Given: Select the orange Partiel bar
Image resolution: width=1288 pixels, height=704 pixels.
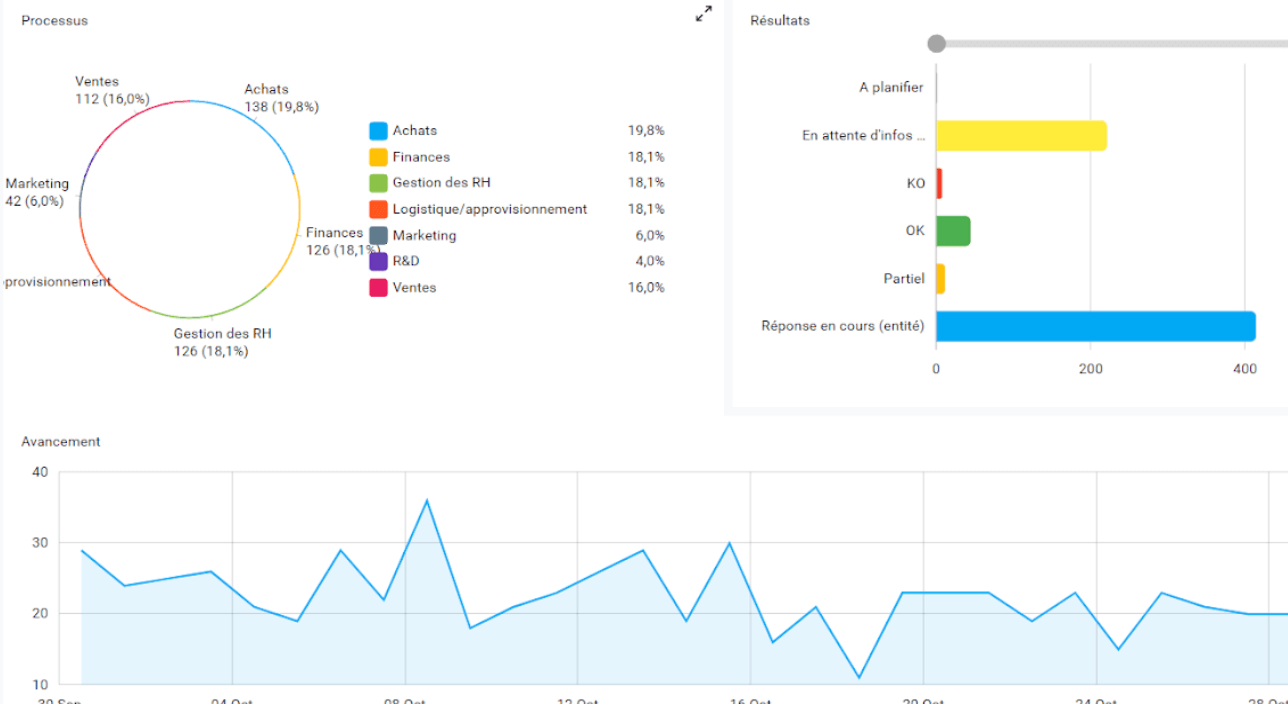Looking at the screenshot, I should 940,279.
